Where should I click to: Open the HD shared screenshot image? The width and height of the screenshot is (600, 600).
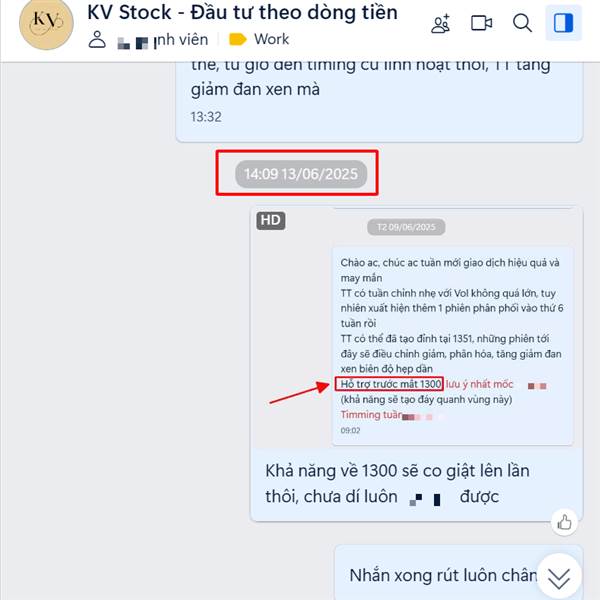point(416,327)
